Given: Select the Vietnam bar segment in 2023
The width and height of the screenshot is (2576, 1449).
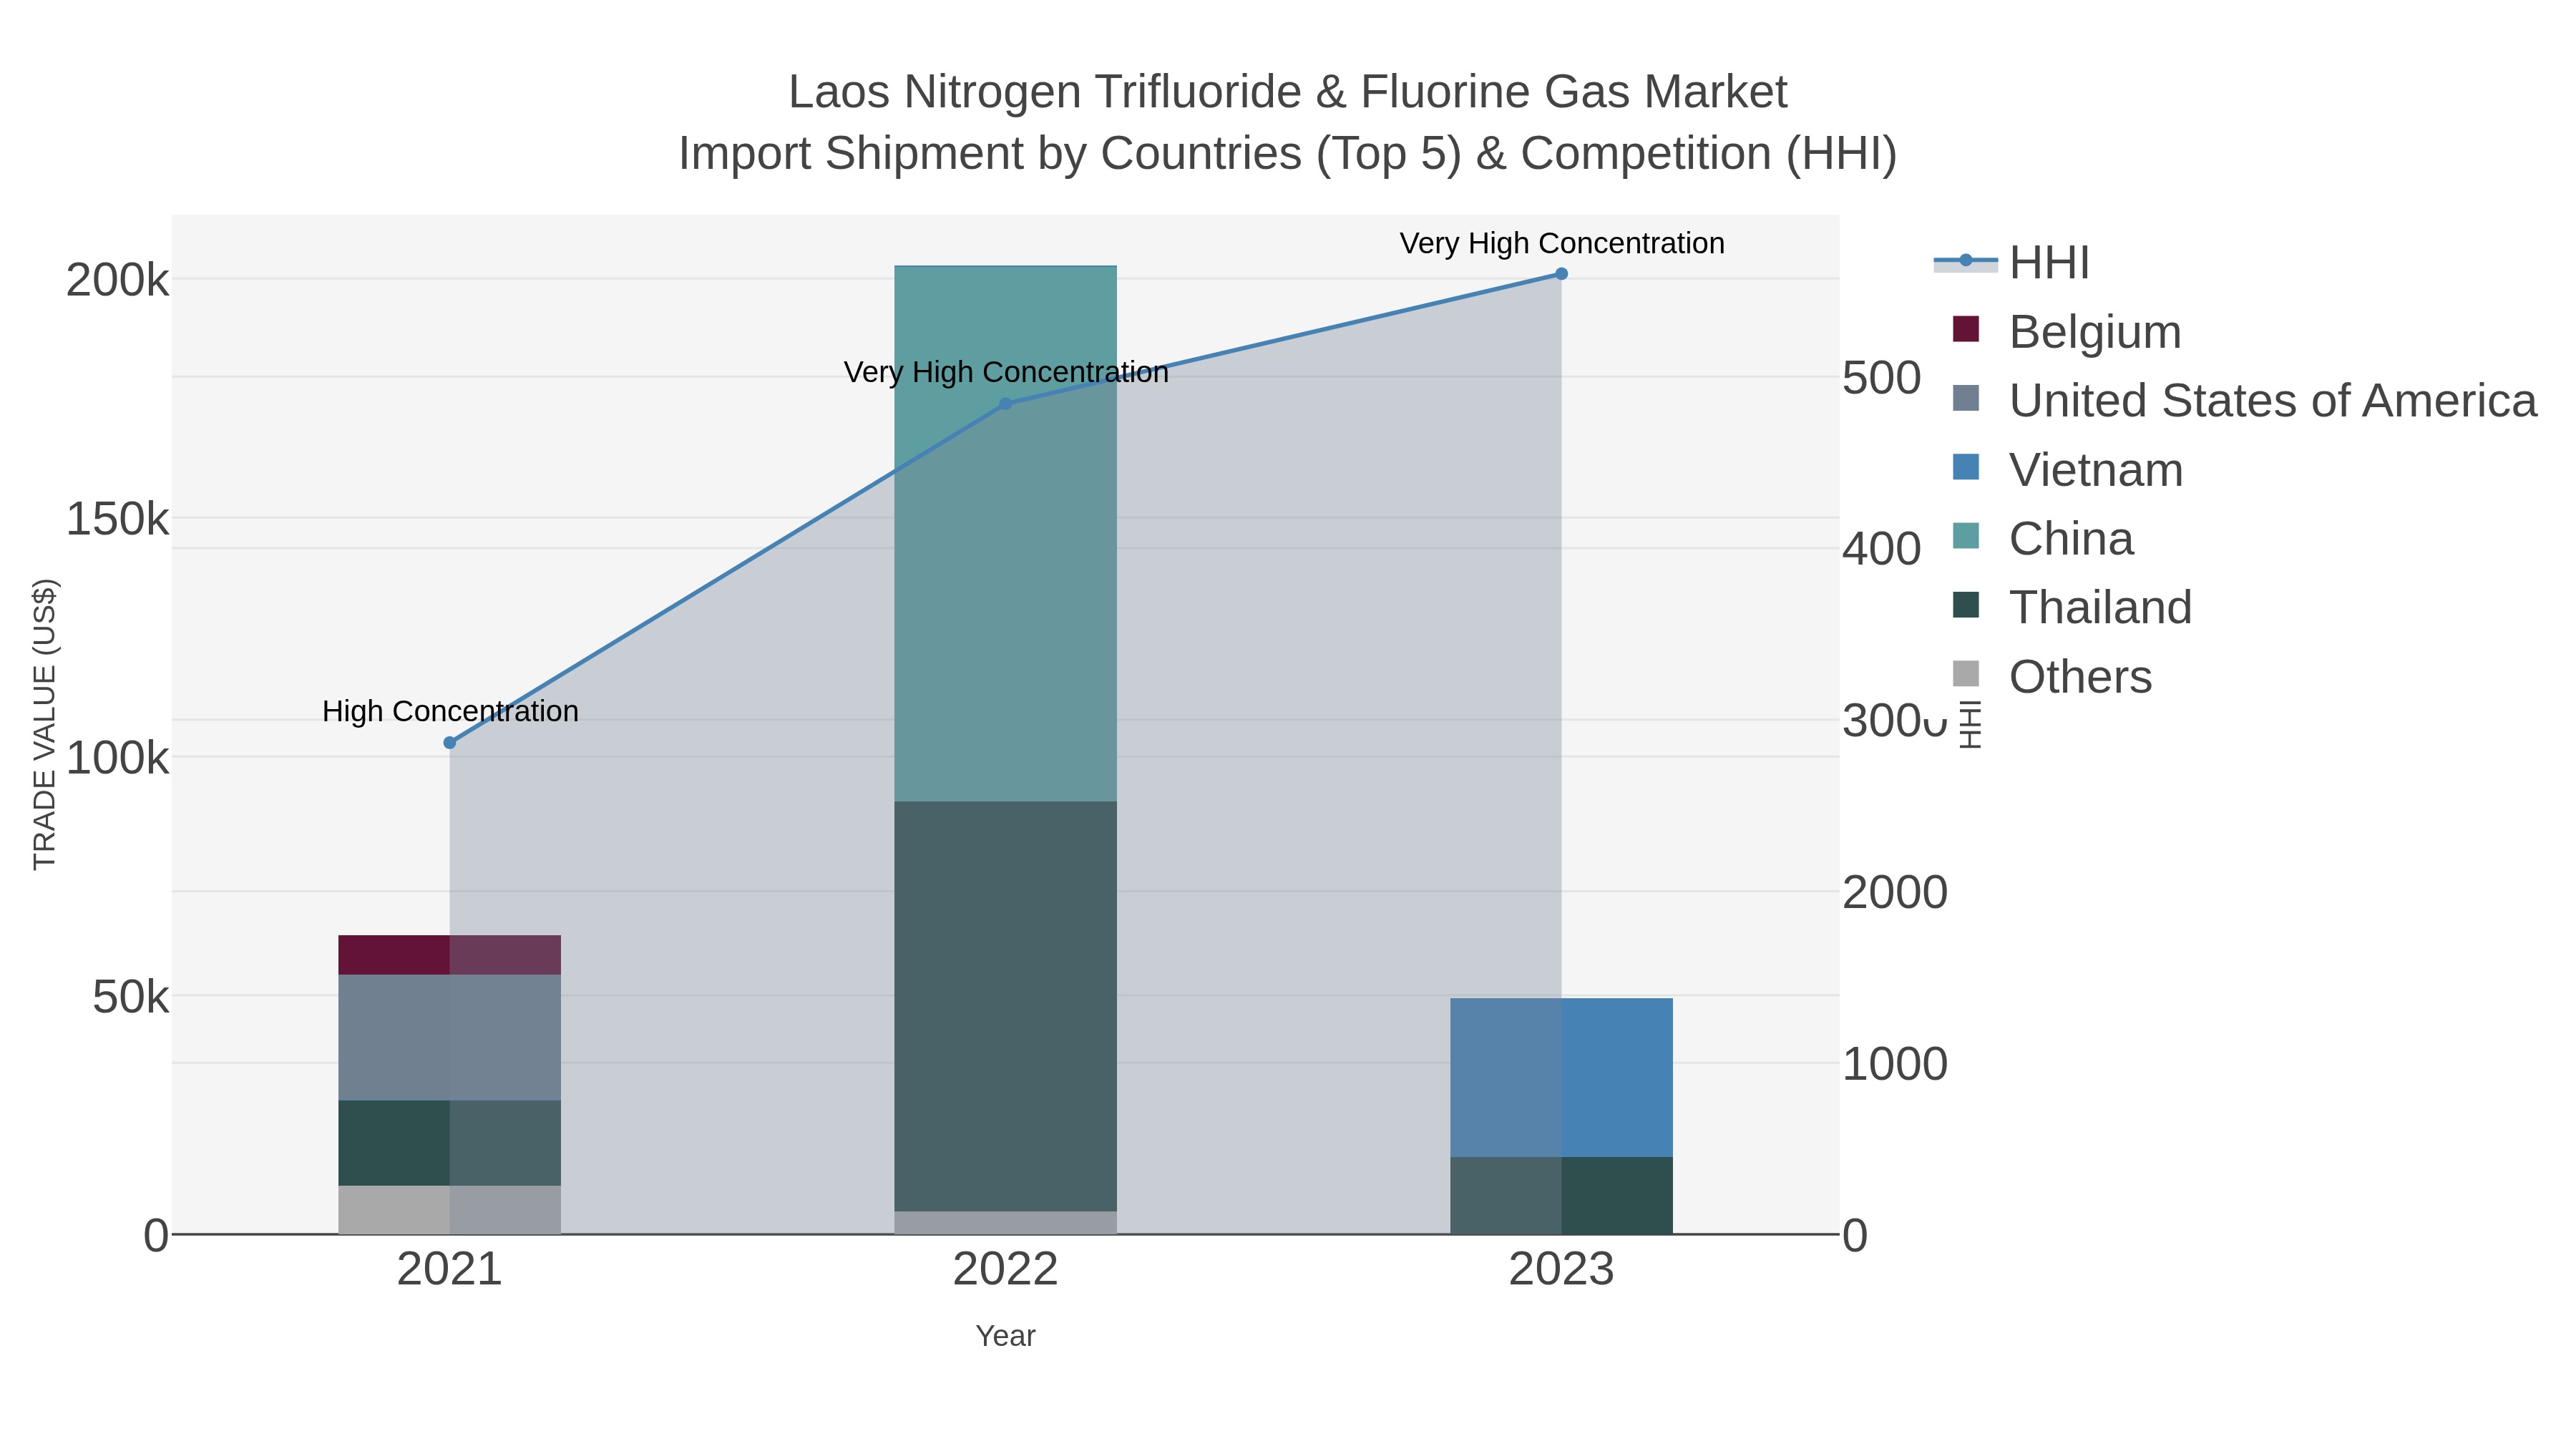Looking at the screenshot, I should (x=1561, y=1078).
